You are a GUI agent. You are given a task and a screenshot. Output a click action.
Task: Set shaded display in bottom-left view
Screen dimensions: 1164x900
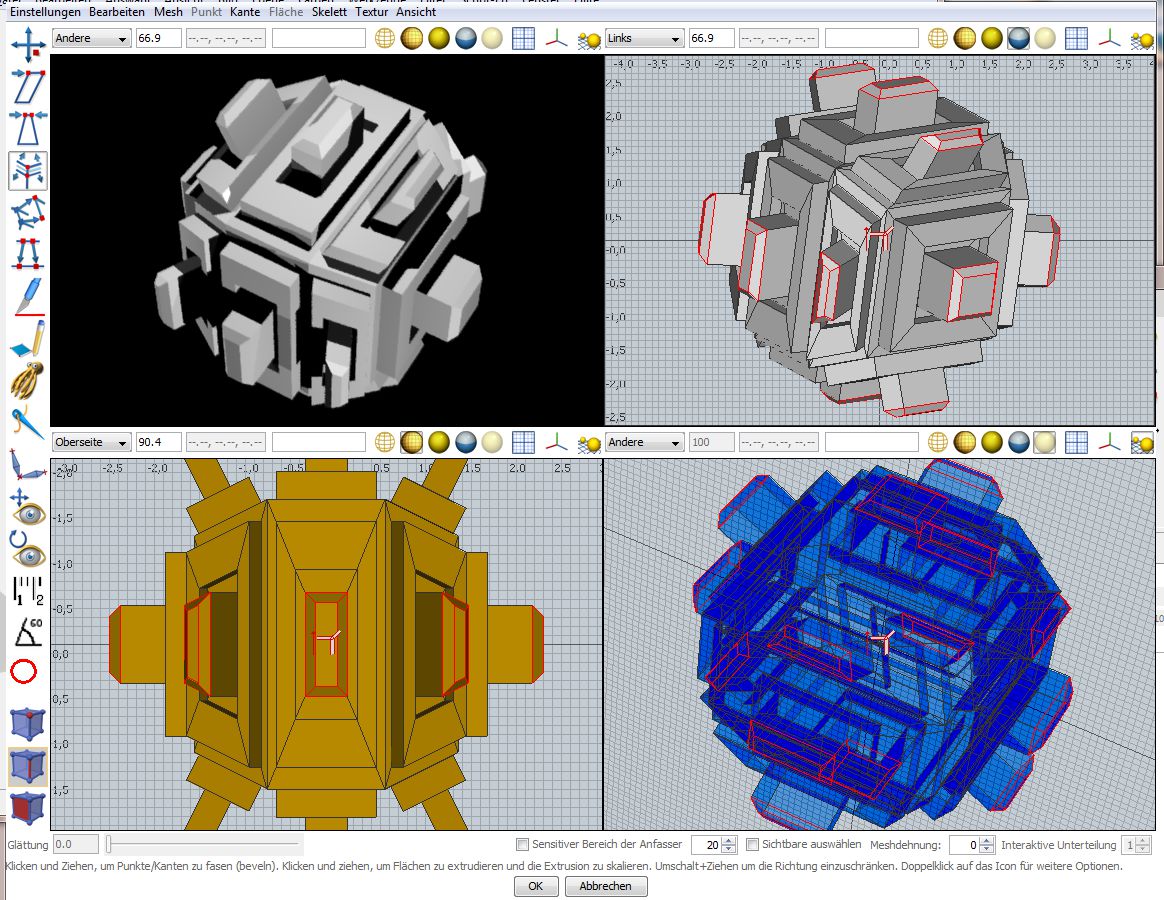[x=411, y=442]
